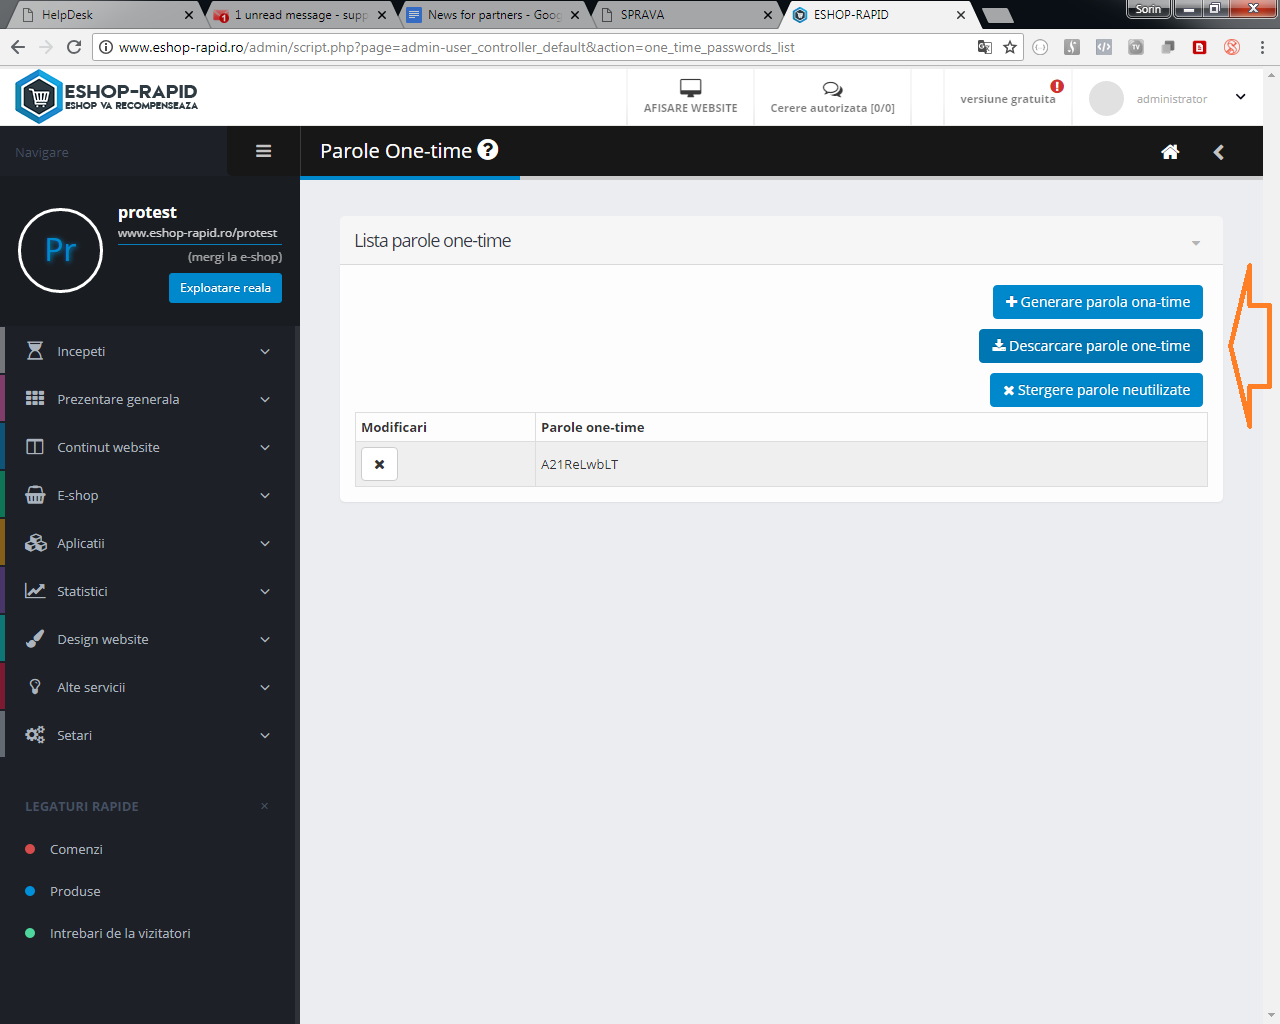Click the Setari gears icon
The height and width of the screenshot is (1024, 1280).
tap(35, 735)
